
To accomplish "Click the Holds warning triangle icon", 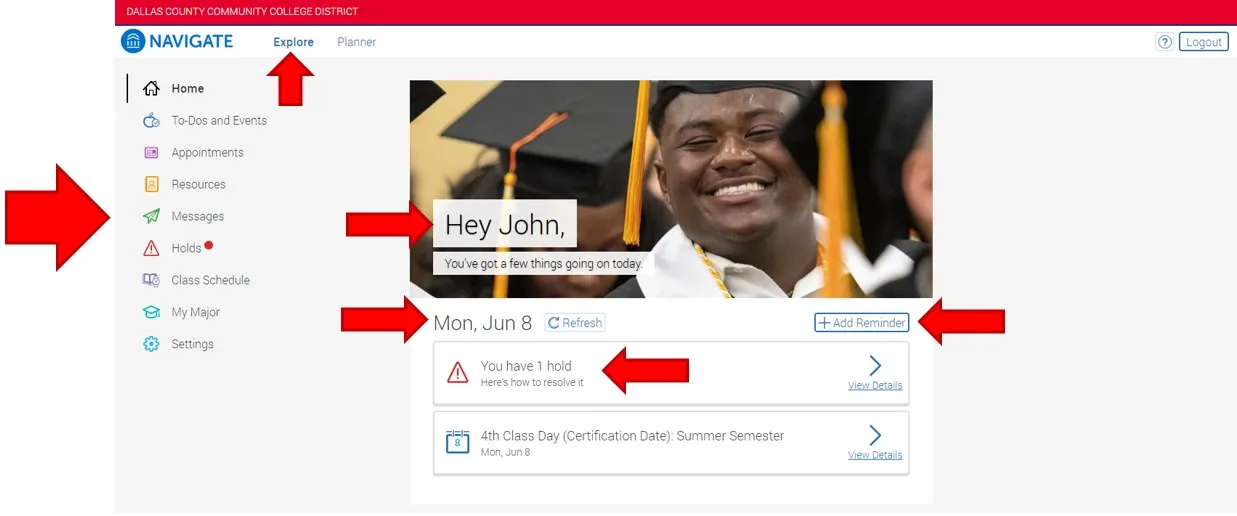I will [x=152, y=249].
